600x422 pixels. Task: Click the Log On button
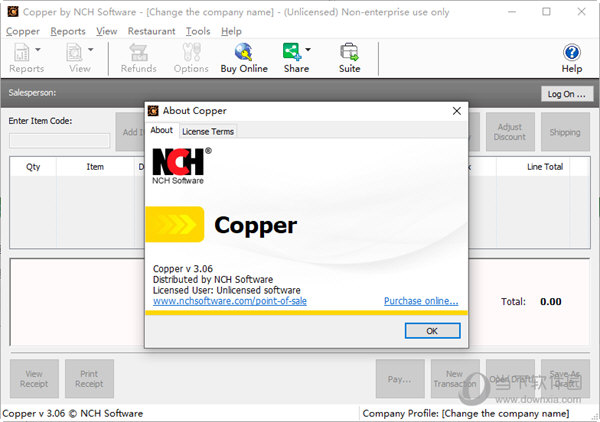(567, 94)
